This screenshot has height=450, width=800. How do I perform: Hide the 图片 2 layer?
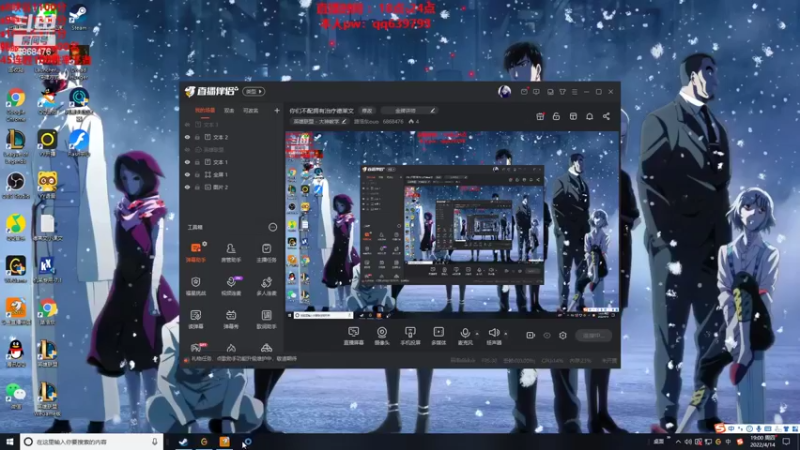187,187
